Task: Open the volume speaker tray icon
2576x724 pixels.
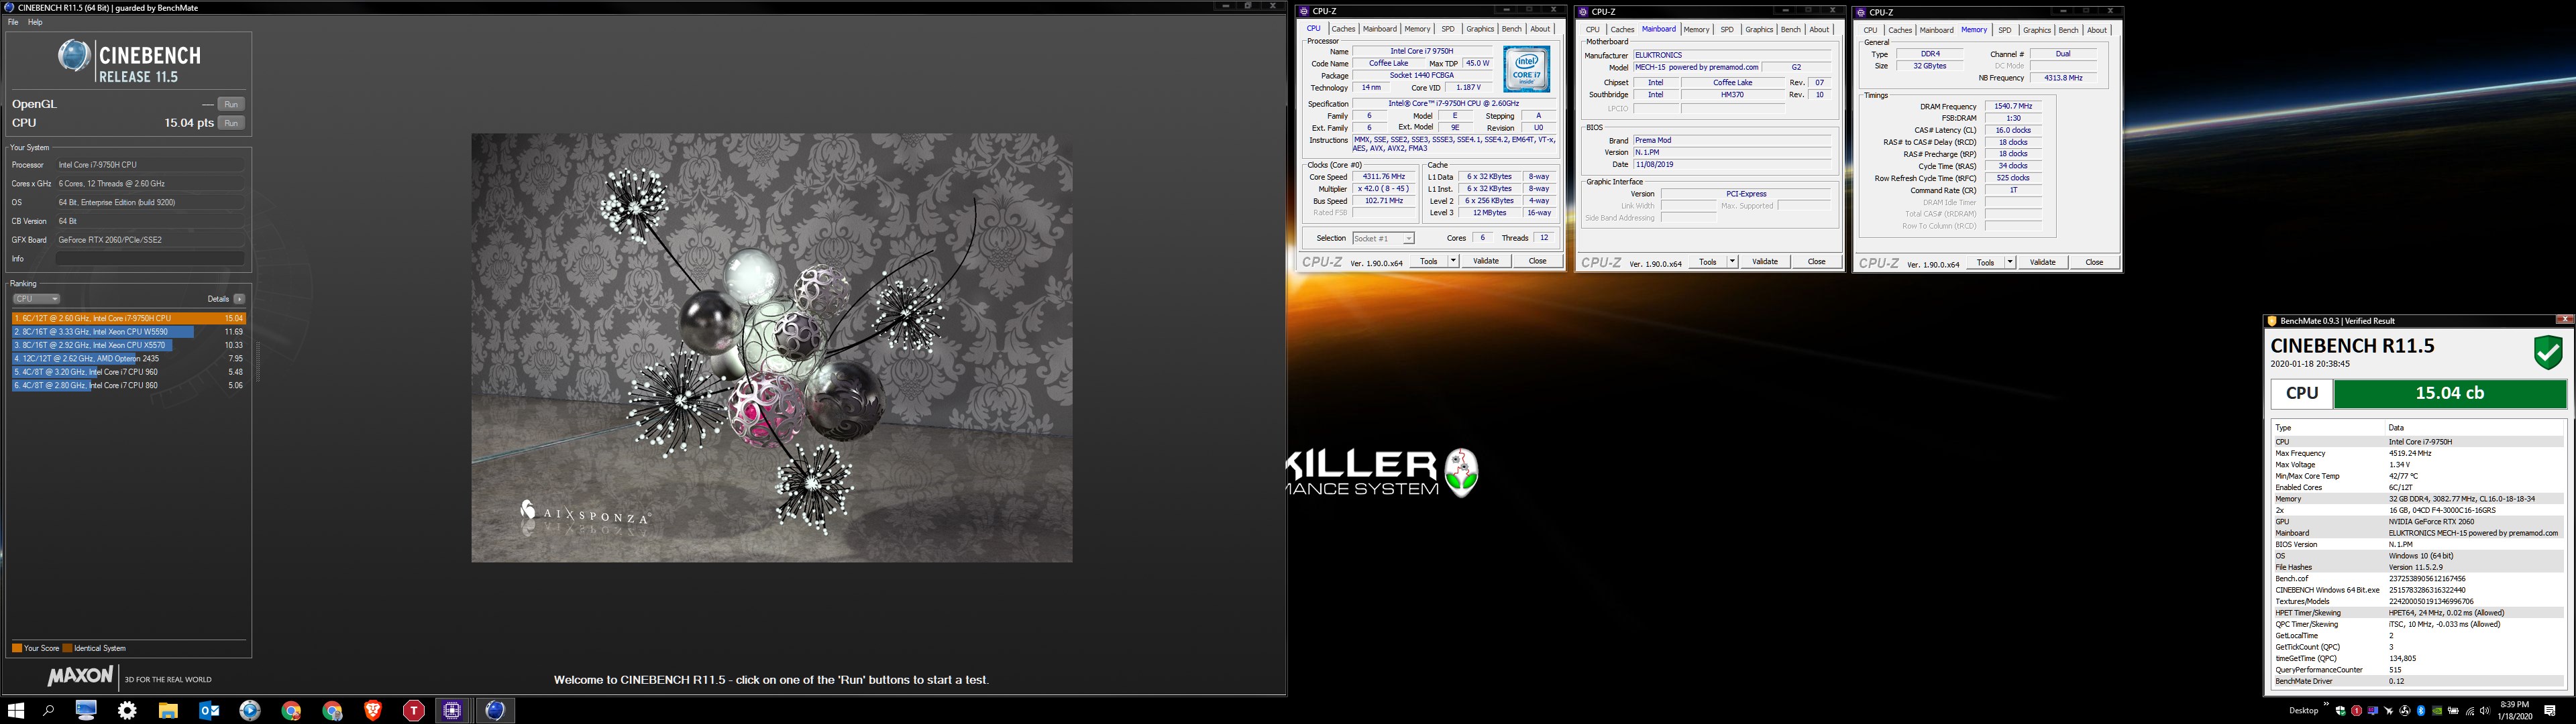Action: pos(2485,711)
